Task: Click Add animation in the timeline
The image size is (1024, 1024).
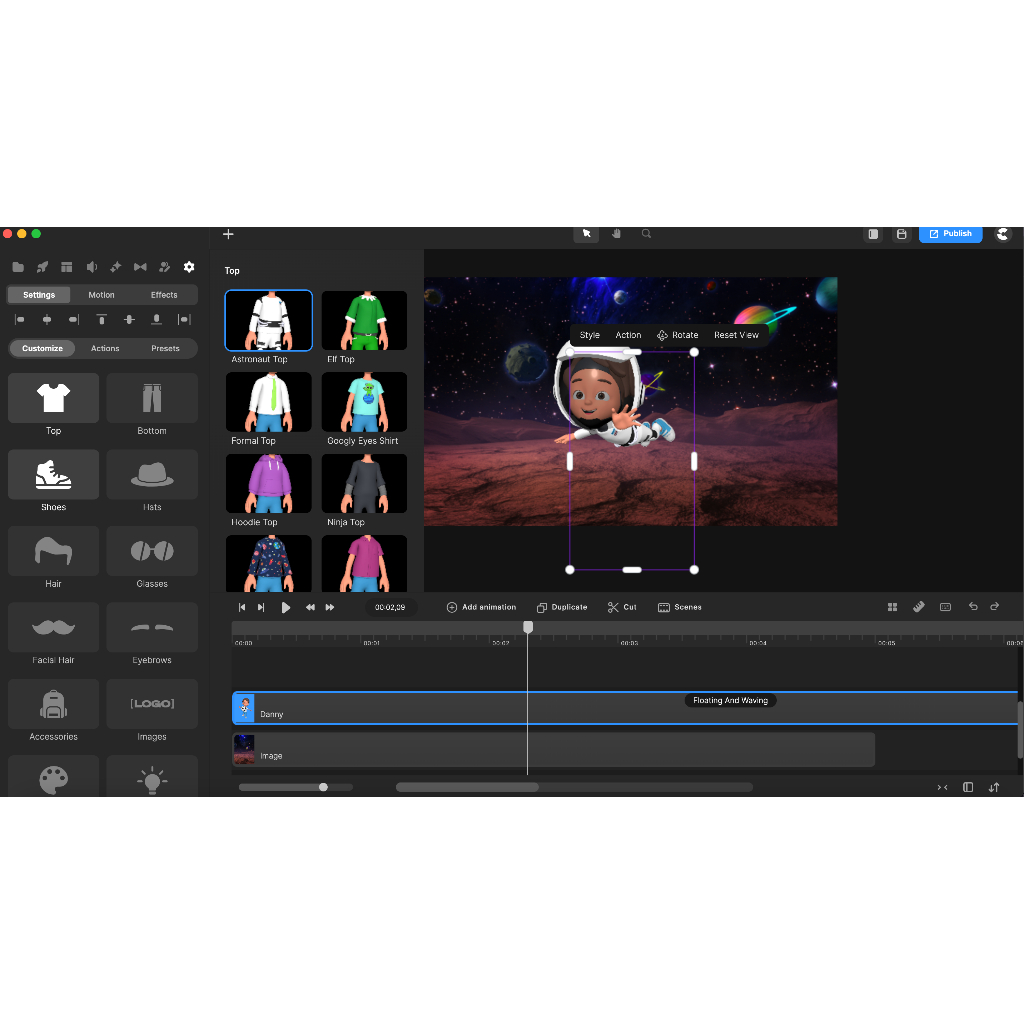Action: [x=481, y=607]
